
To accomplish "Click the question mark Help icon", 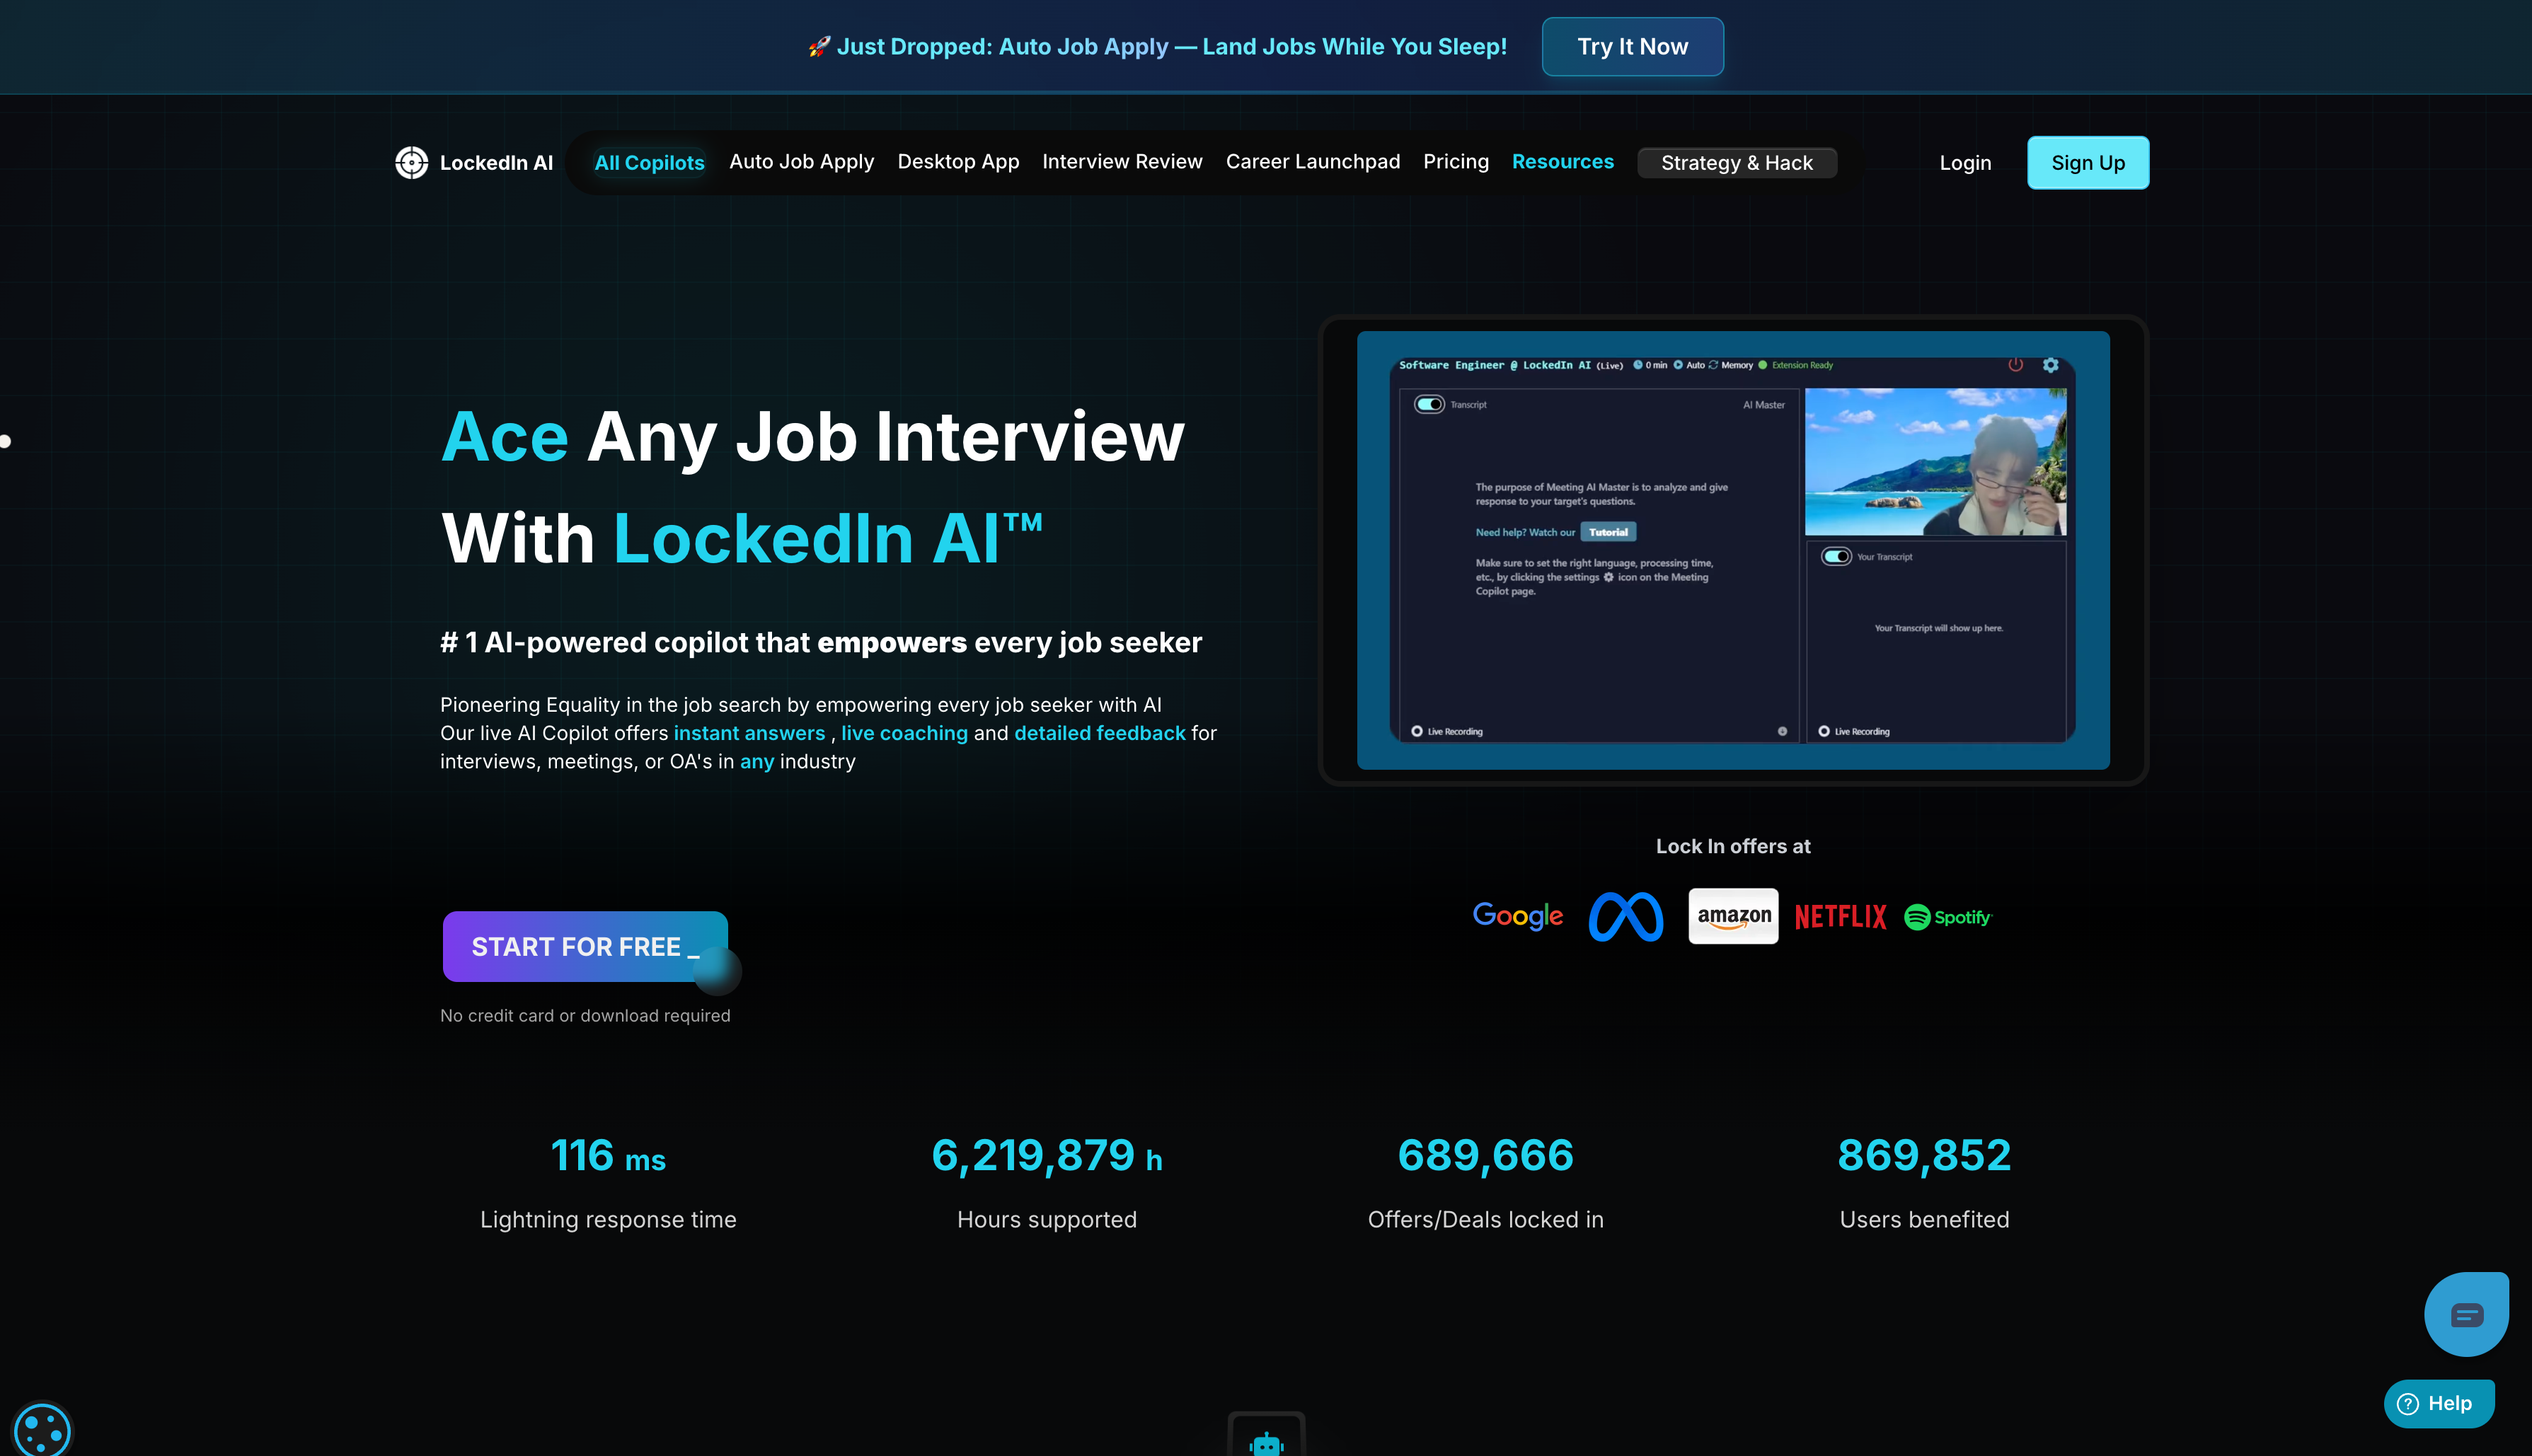I will coord(2408,1404).
